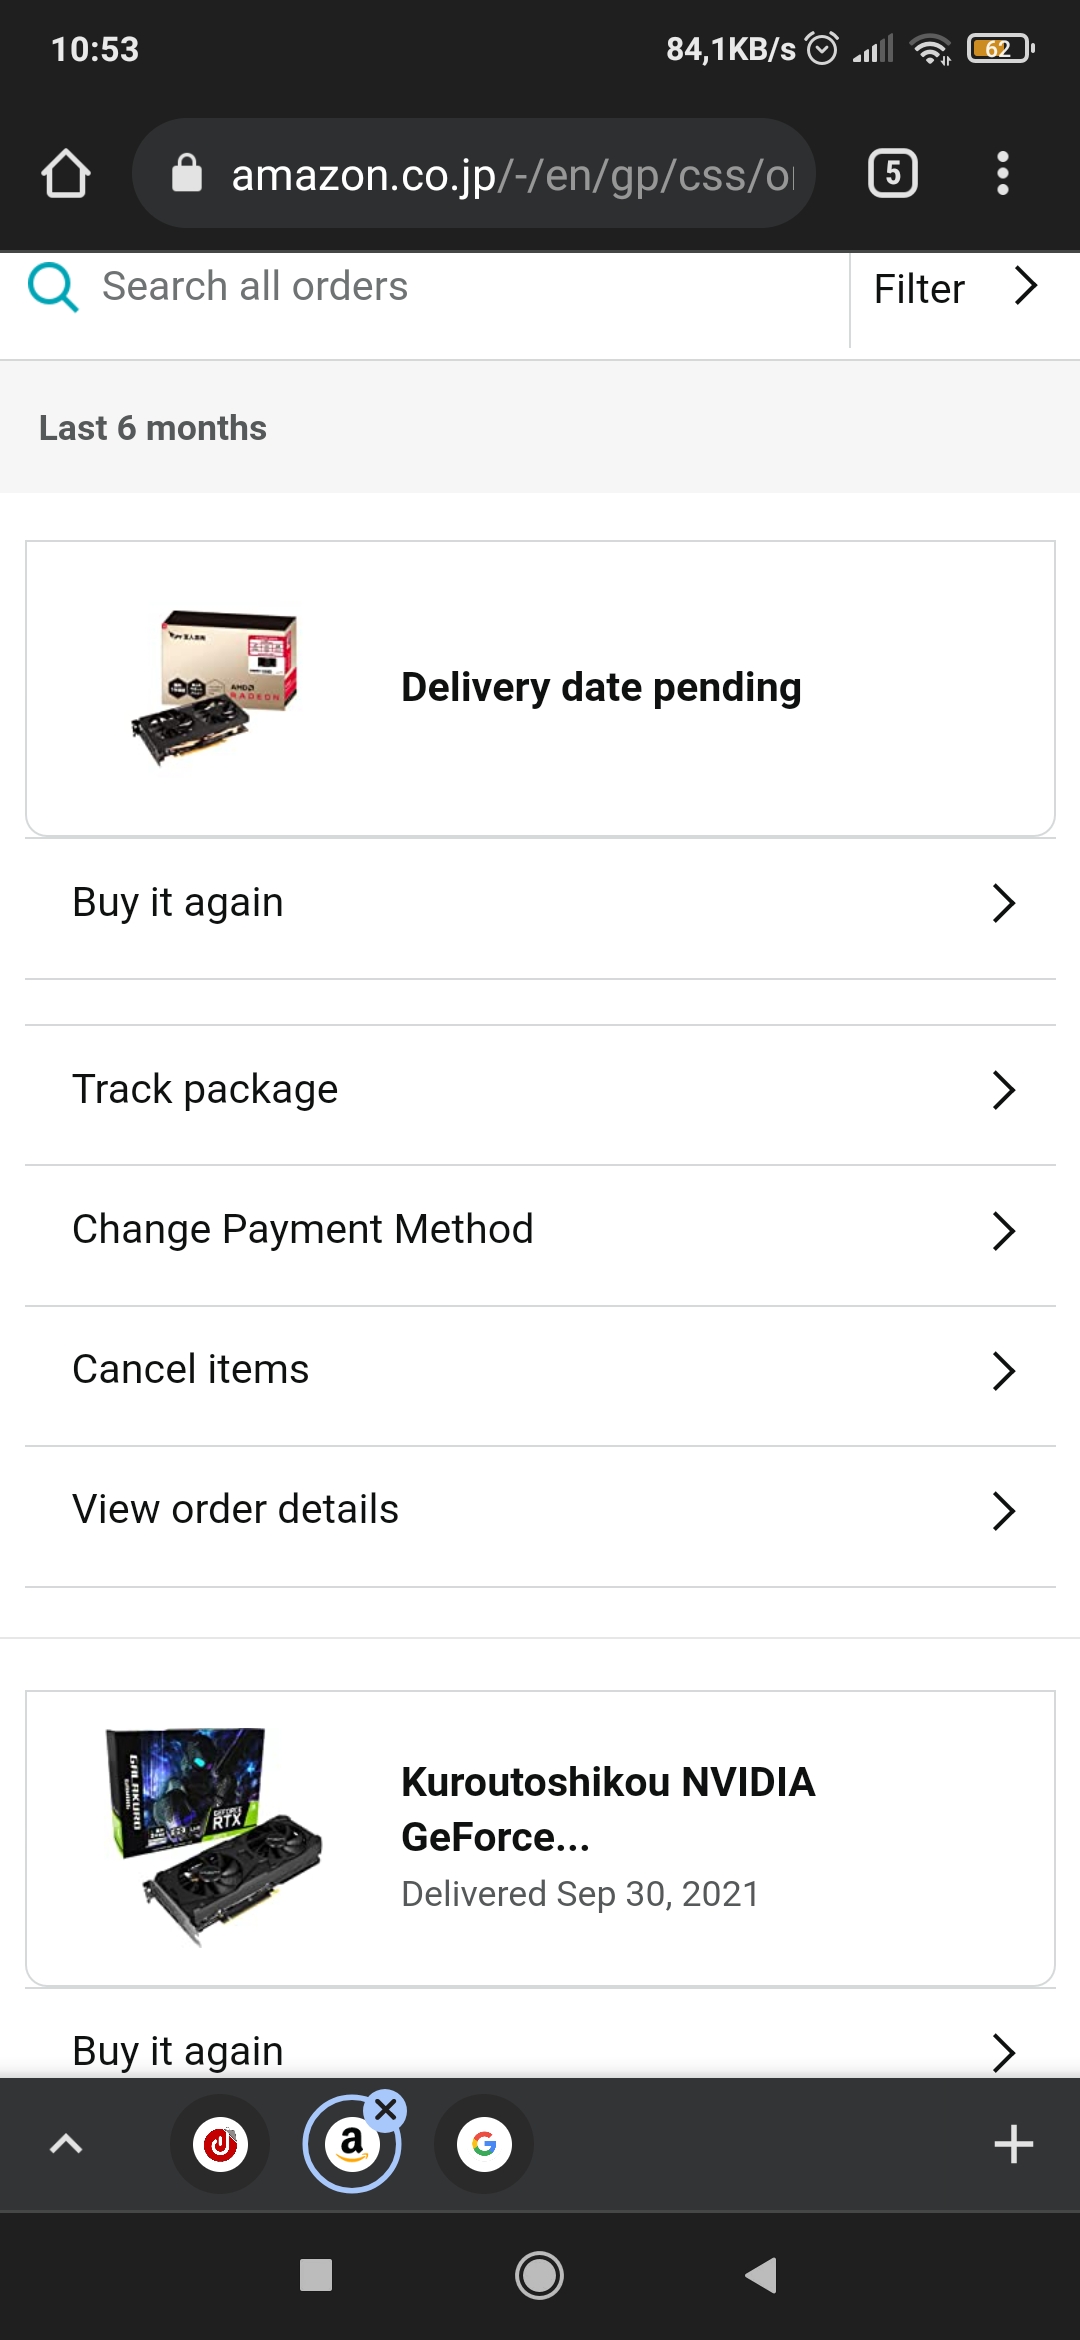Open the browser three-dot menu
Viewport: 1080px width, 2340px height.
tap(1002, 174)
